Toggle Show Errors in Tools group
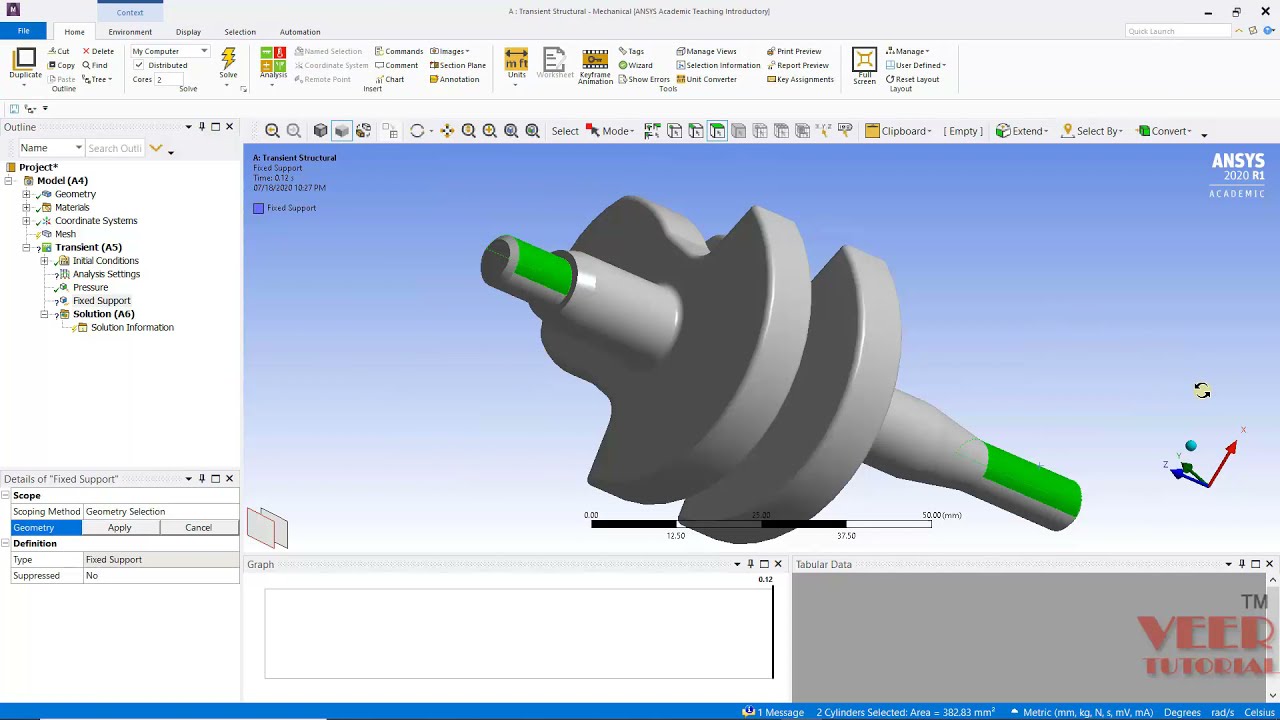 click(x=643, y=79)
